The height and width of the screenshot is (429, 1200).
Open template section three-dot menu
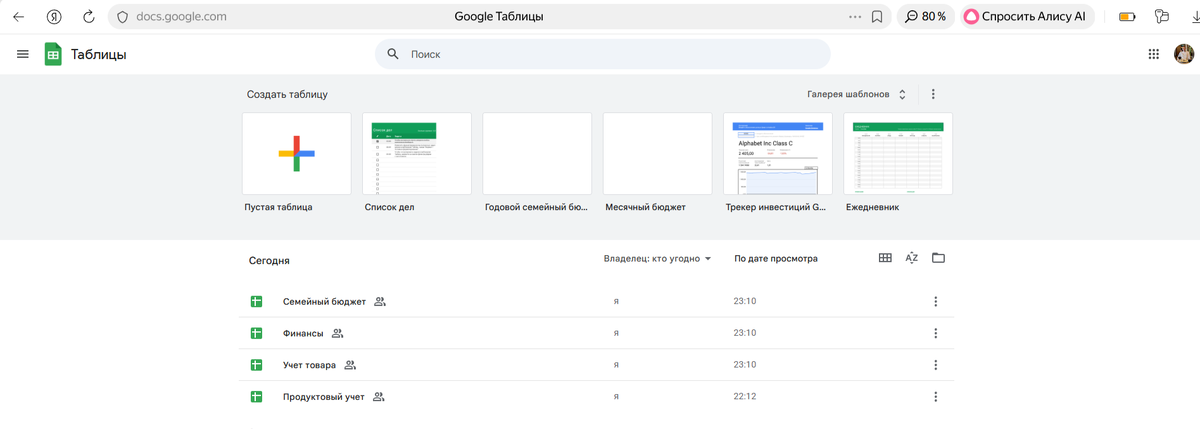(933, 94)
